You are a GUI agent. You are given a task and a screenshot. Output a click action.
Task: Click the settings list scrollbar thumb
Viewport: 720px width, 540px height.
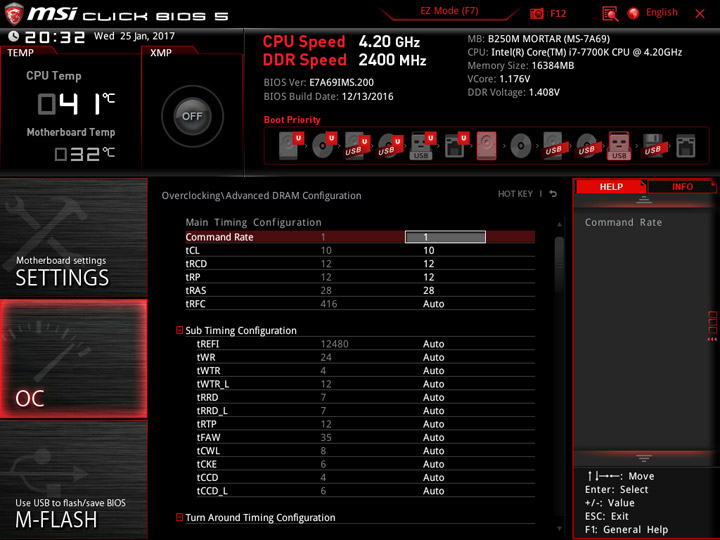point(559,264)
